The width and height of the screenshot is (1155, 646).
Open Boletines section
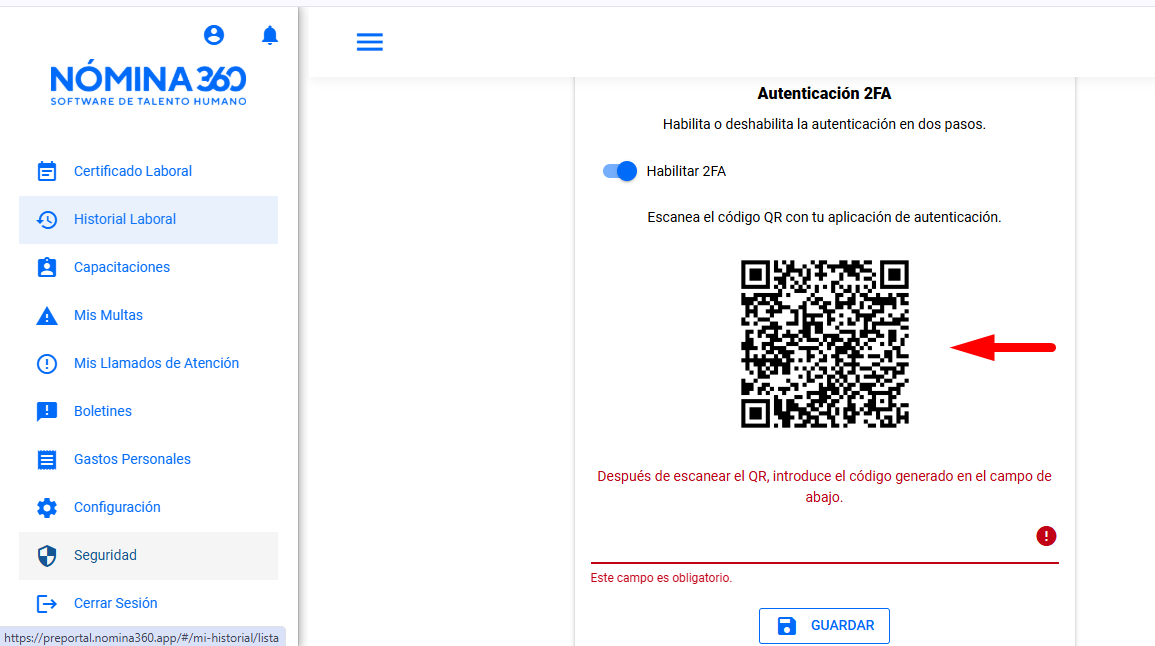[x=148, y=411]
